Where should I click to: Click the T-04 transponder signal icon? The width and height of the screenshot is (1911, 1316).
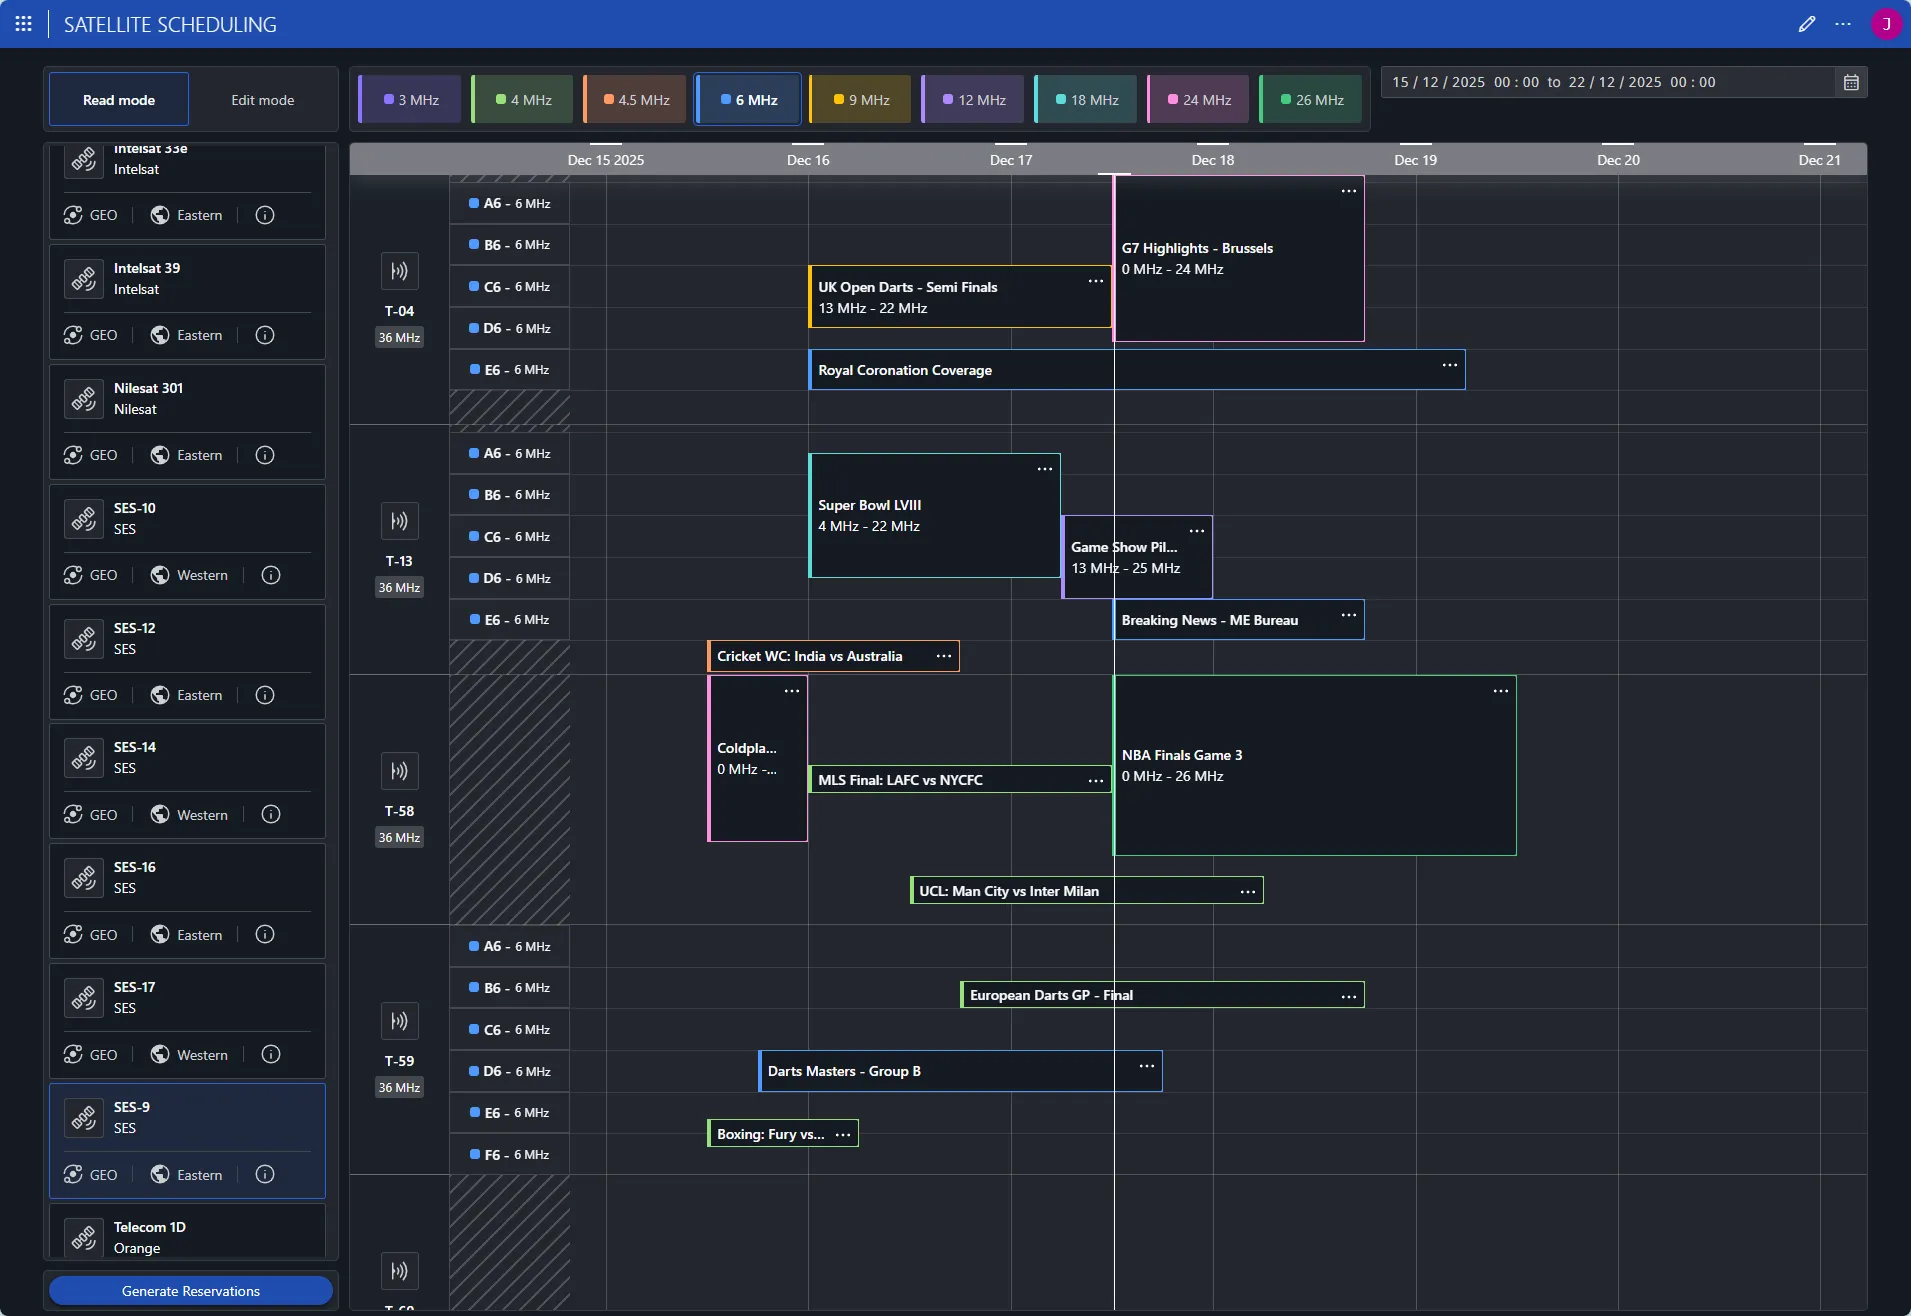(399, 271)
